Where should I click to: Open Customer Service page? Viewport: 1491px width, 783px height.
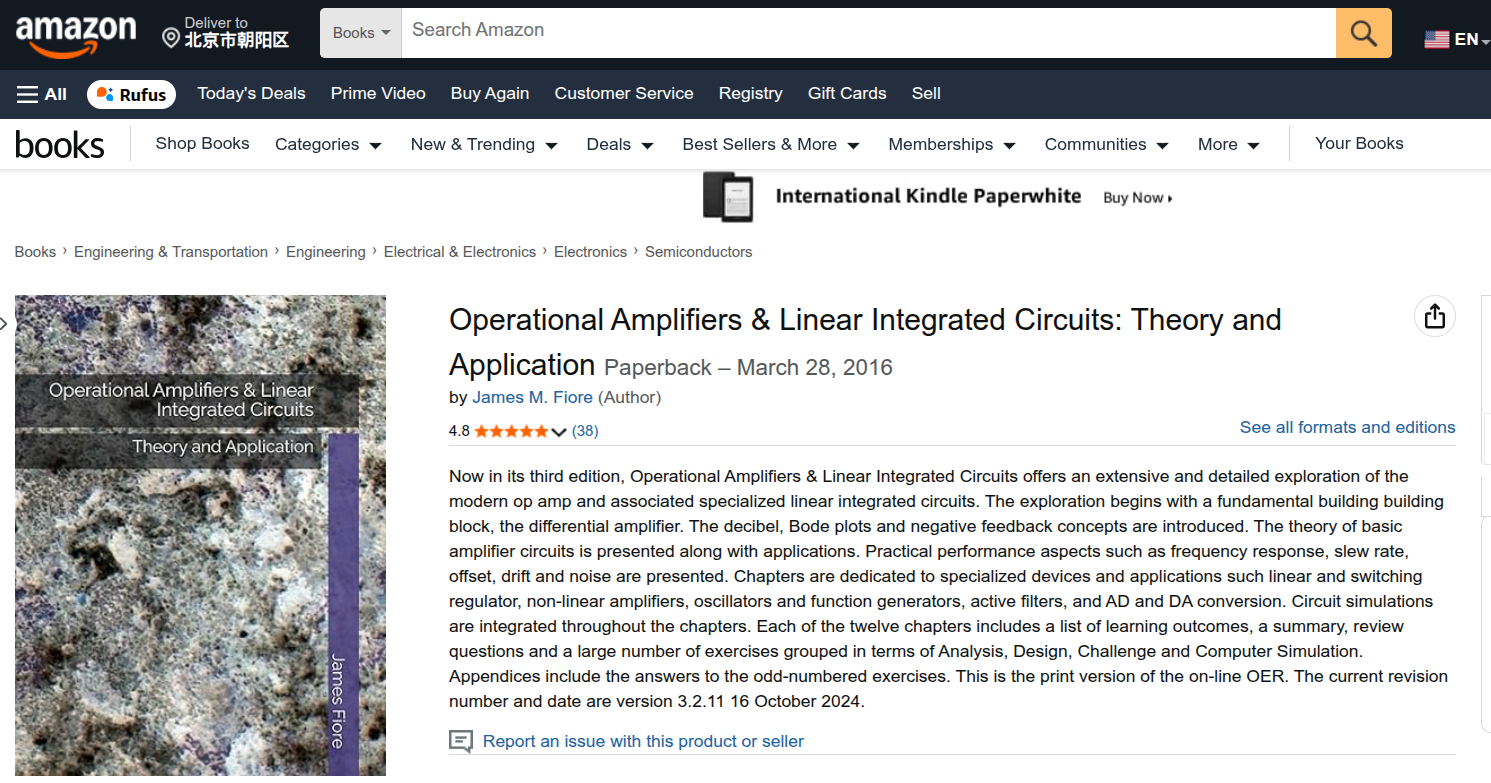coord(623,93)
